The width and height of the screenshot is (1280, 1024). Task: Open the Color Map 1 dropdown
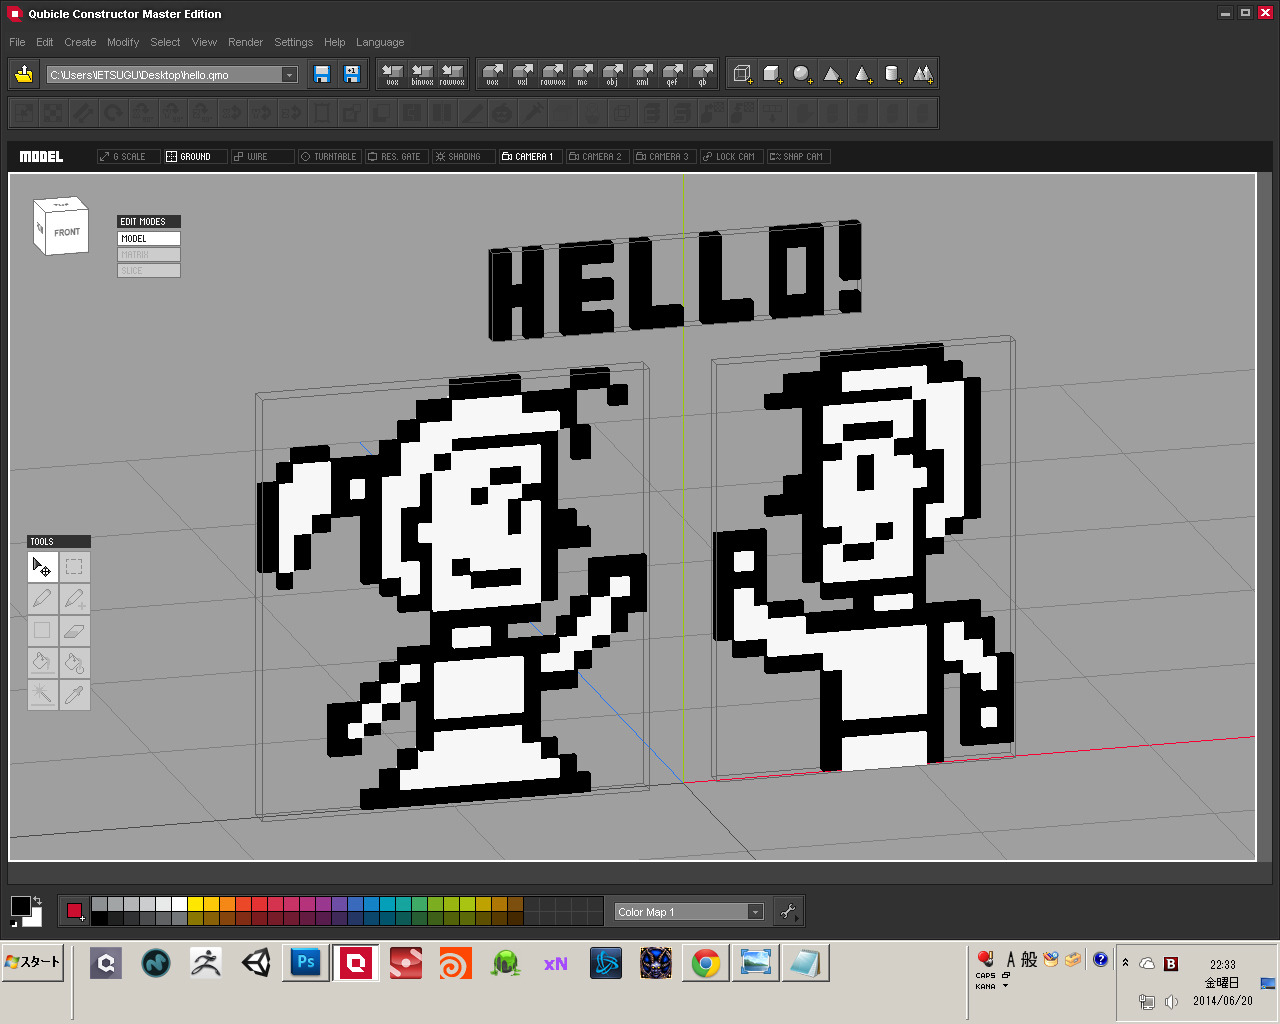tap(755, 912)
